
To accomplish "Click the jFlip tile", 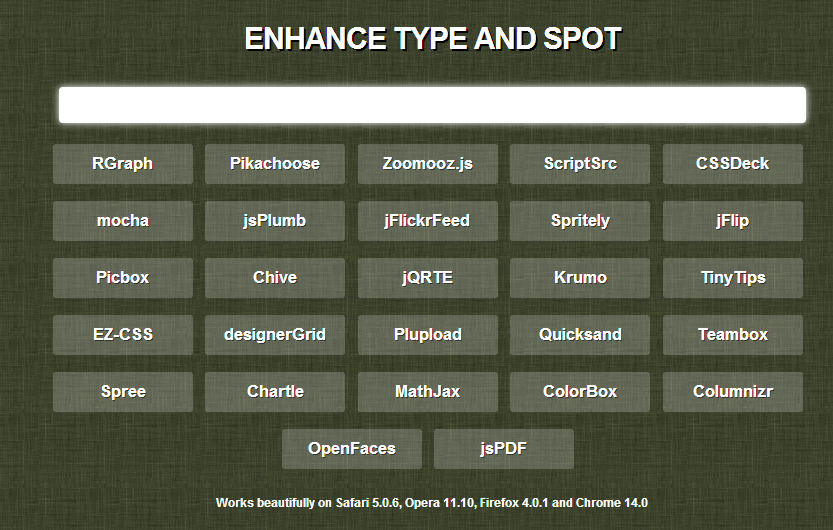I will (733, 220).
